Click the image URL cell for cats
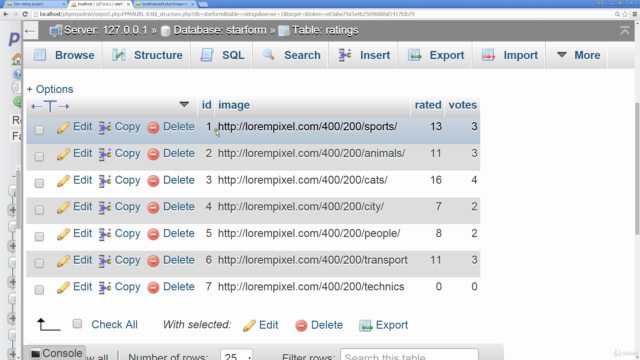 (302, 180)
